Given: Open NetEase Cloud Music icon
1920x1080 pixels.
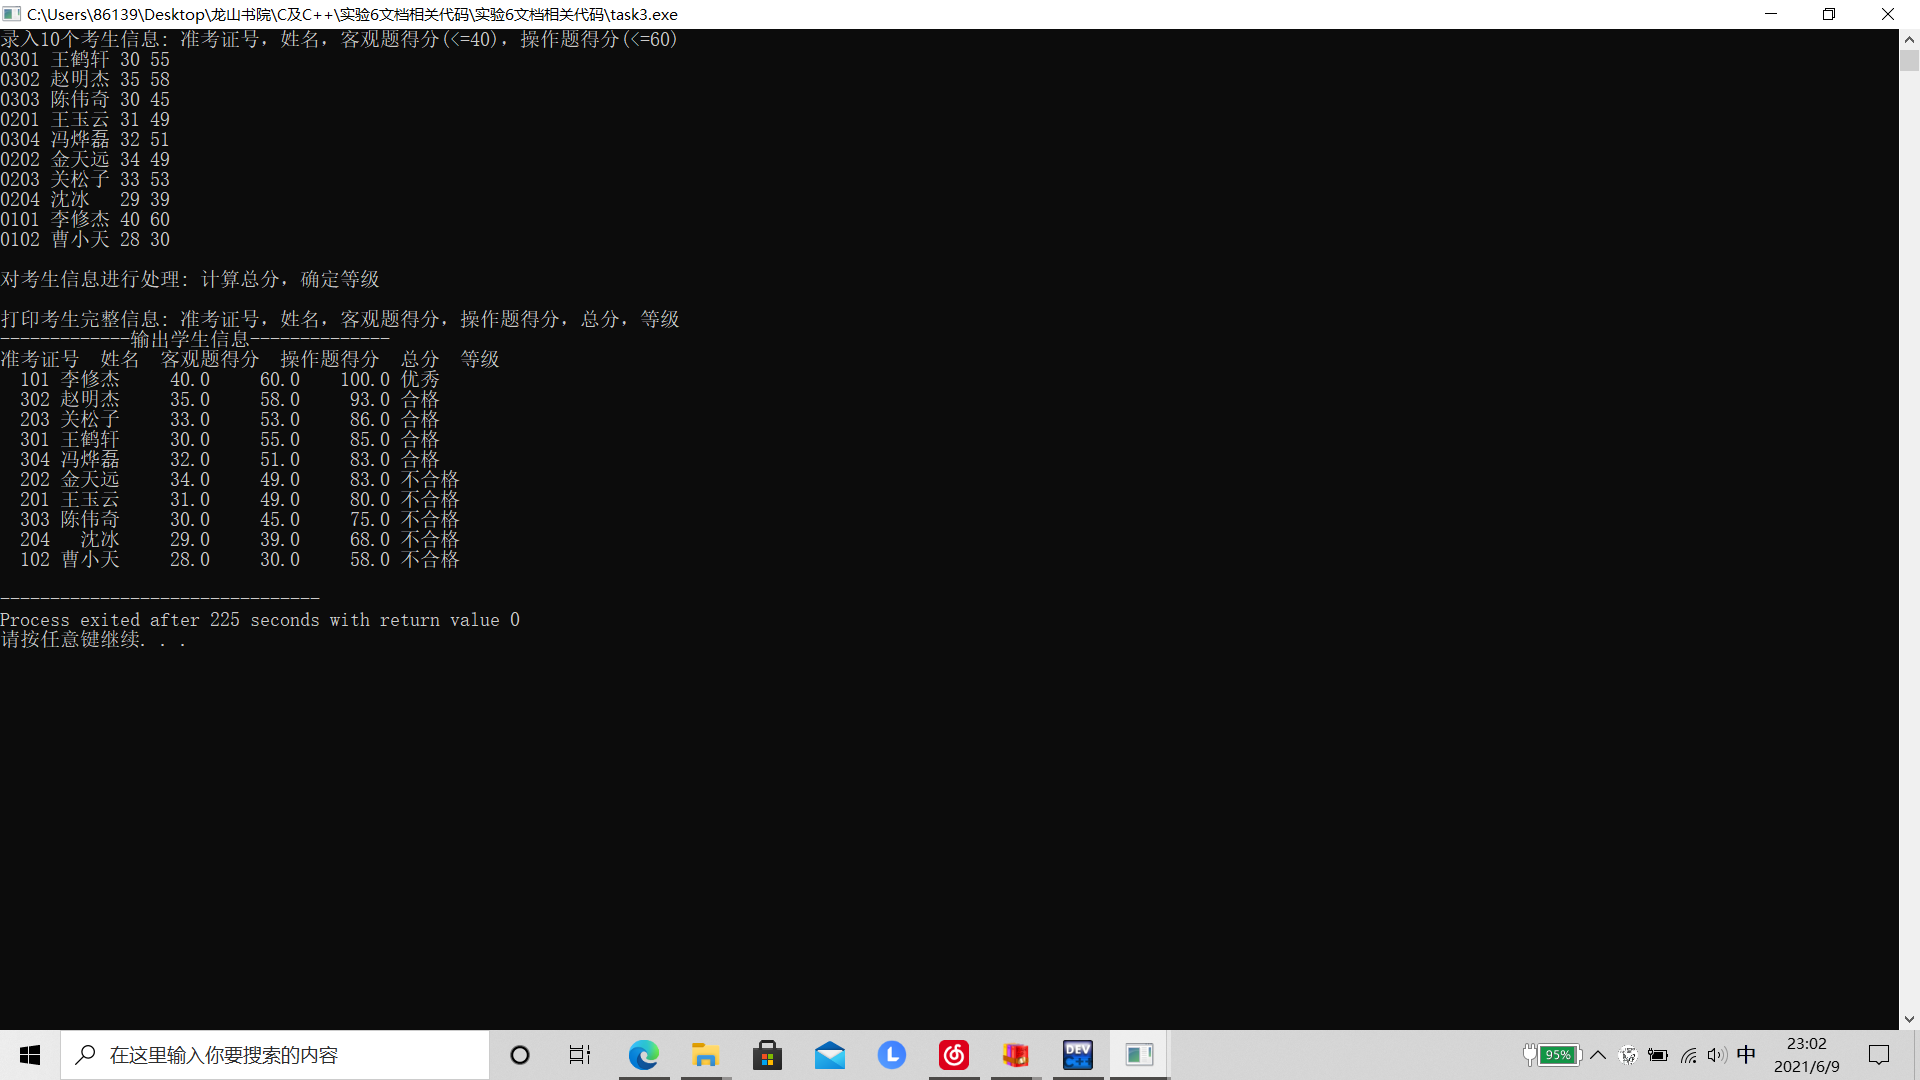Looking at the screenshot, I should coord(953,1055).
